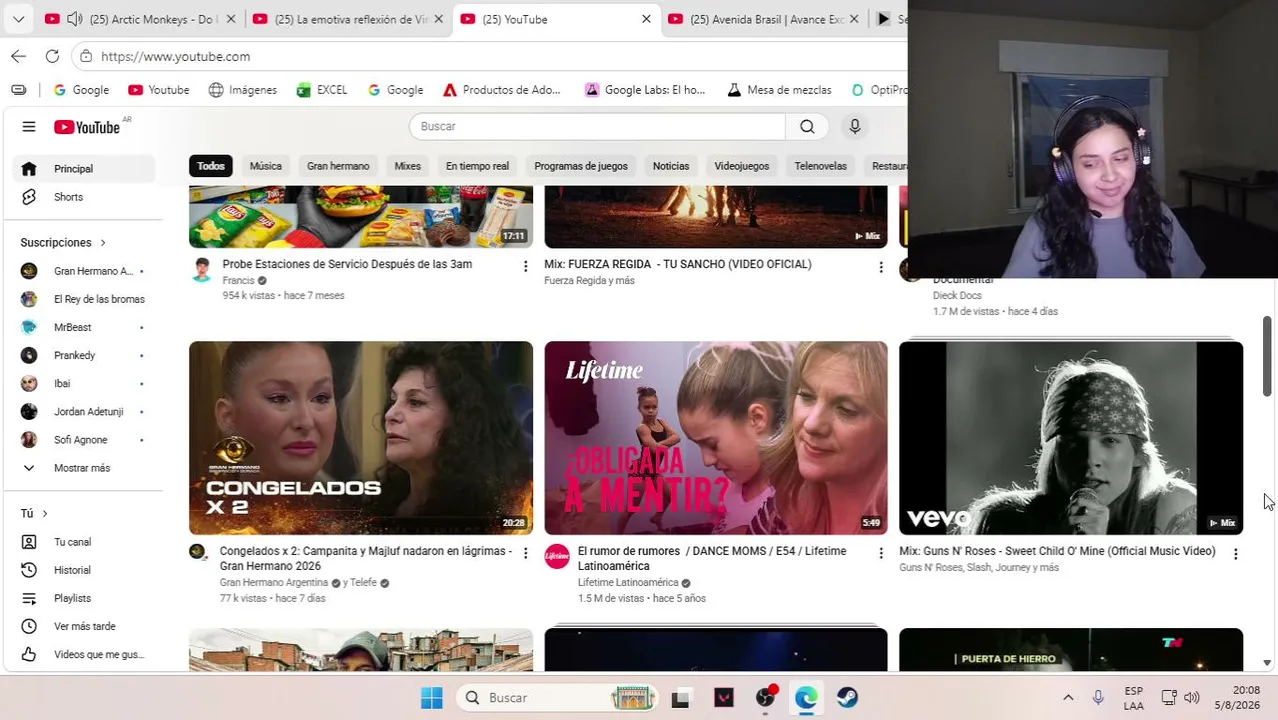
Task: Open Lifetime Latinoamérica channel avatar
Action: coord(557,557)
